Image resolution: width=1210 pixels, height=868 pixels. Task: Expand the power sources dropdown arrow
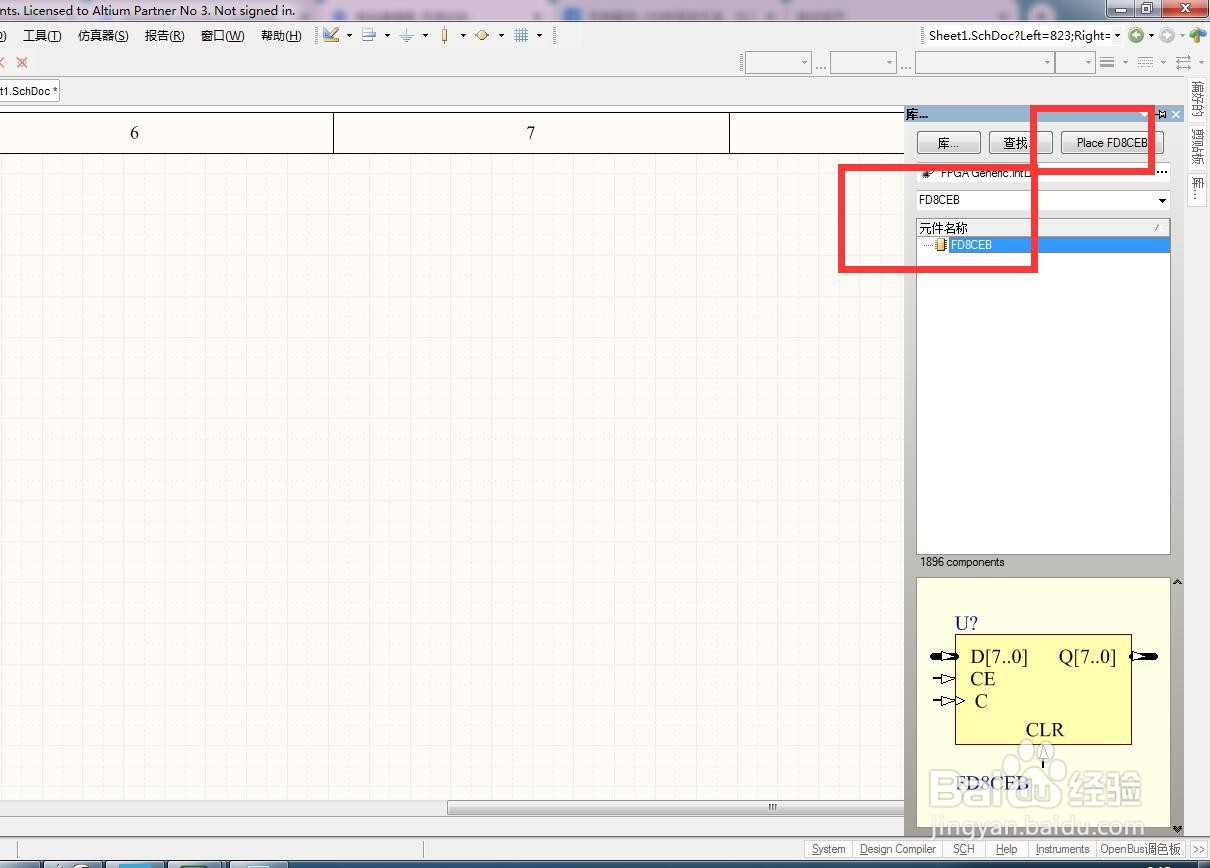click(425, 36)
